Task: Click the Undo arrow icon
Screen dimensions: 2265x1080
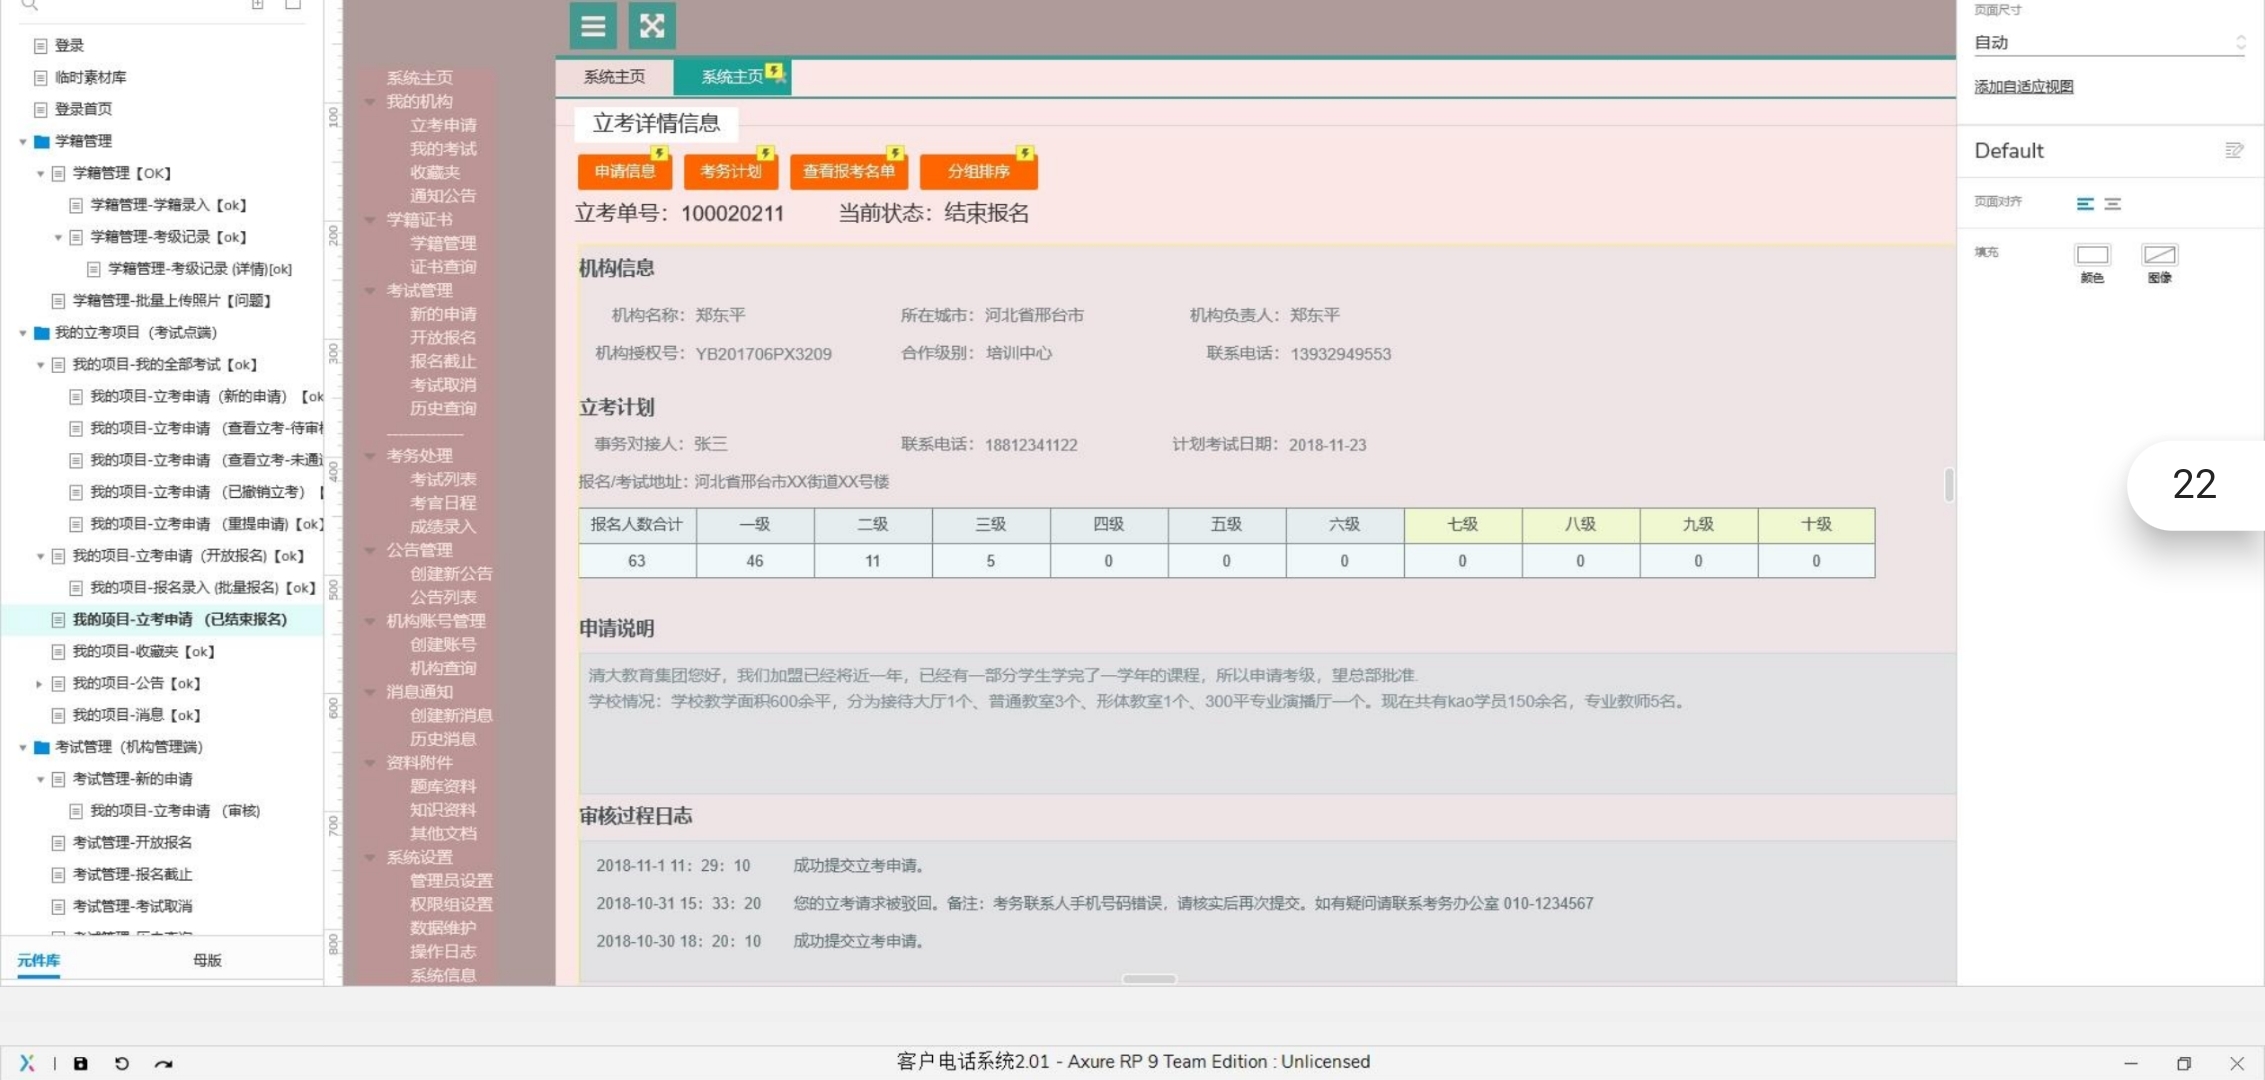Action: (x=121, y=1063)
